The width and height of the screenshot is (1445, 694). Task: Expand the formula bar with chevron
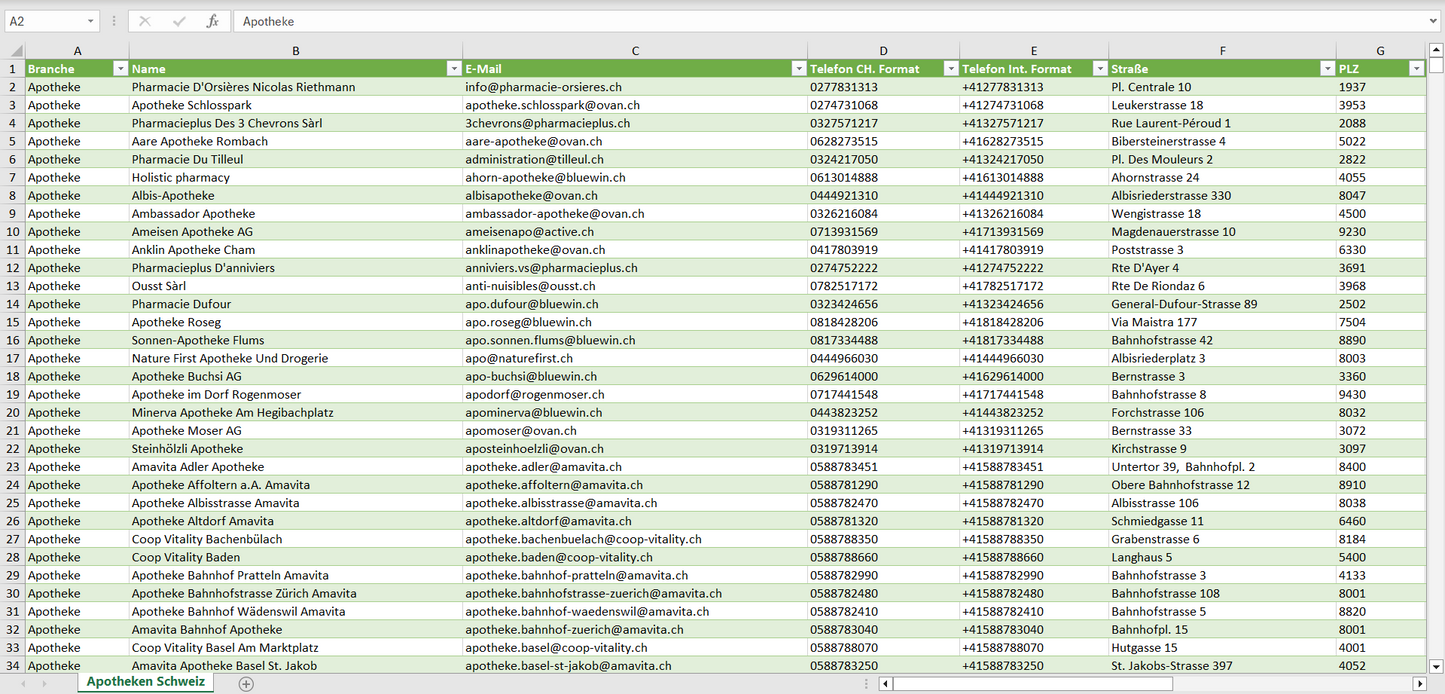tap(1434, 21)
